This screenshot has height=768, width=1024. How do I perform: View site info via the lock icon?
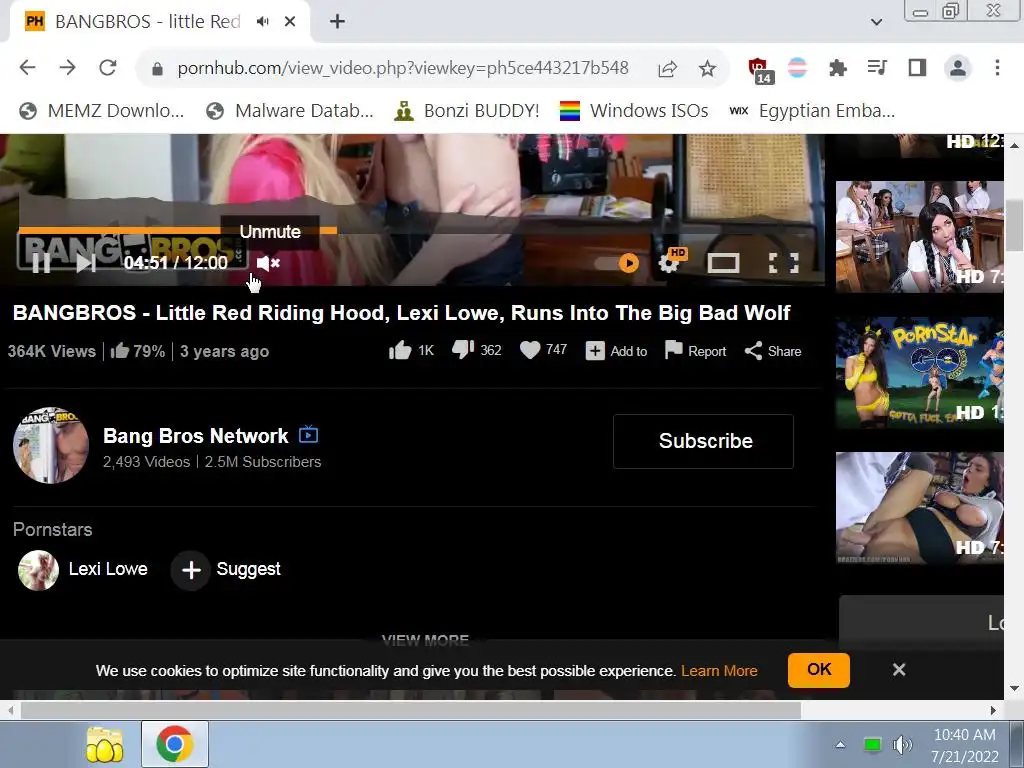[157, 69]
